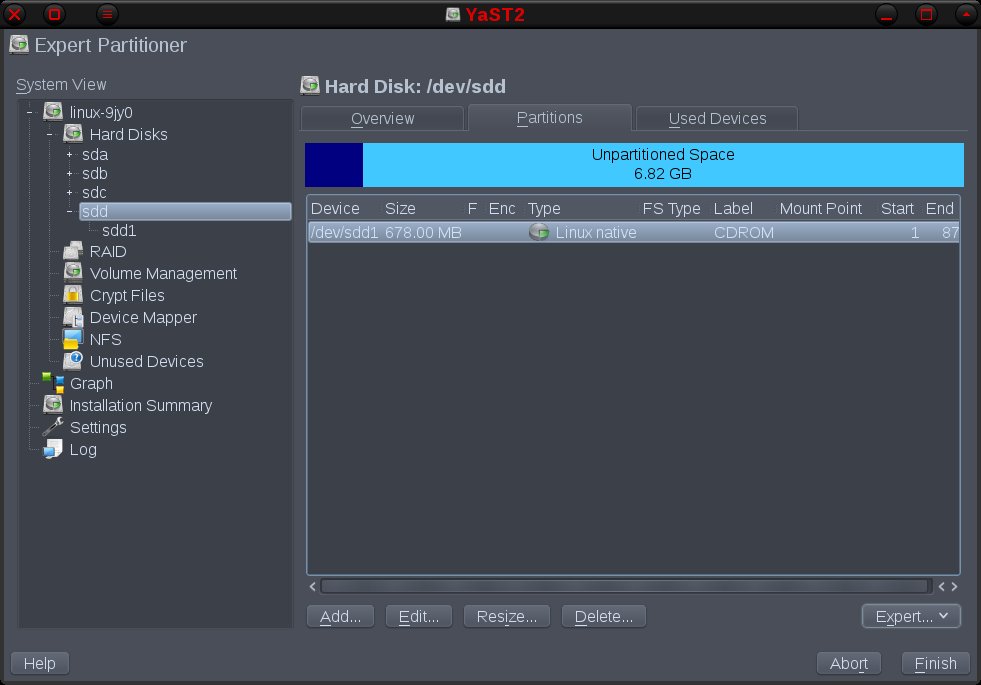Click the Finish button
Viewport: 981px width, 685px height.
(935, 663)
